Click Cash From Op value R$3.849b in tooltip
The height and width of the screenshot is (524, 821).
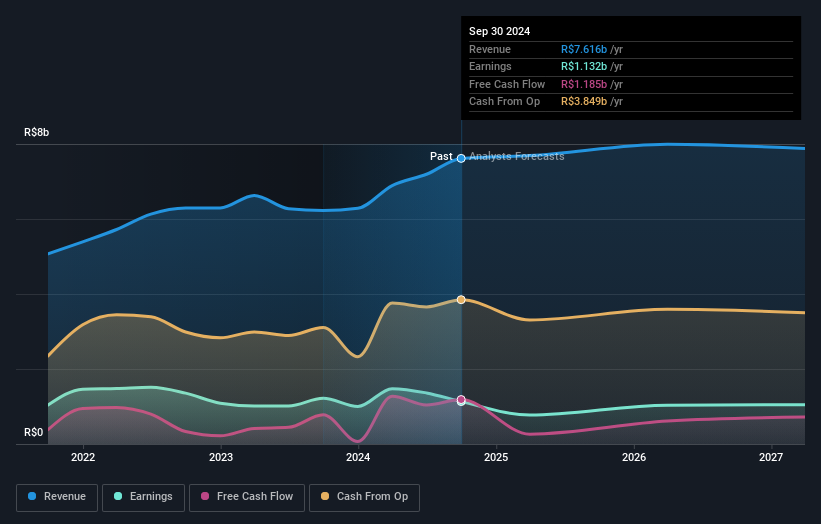584,102
